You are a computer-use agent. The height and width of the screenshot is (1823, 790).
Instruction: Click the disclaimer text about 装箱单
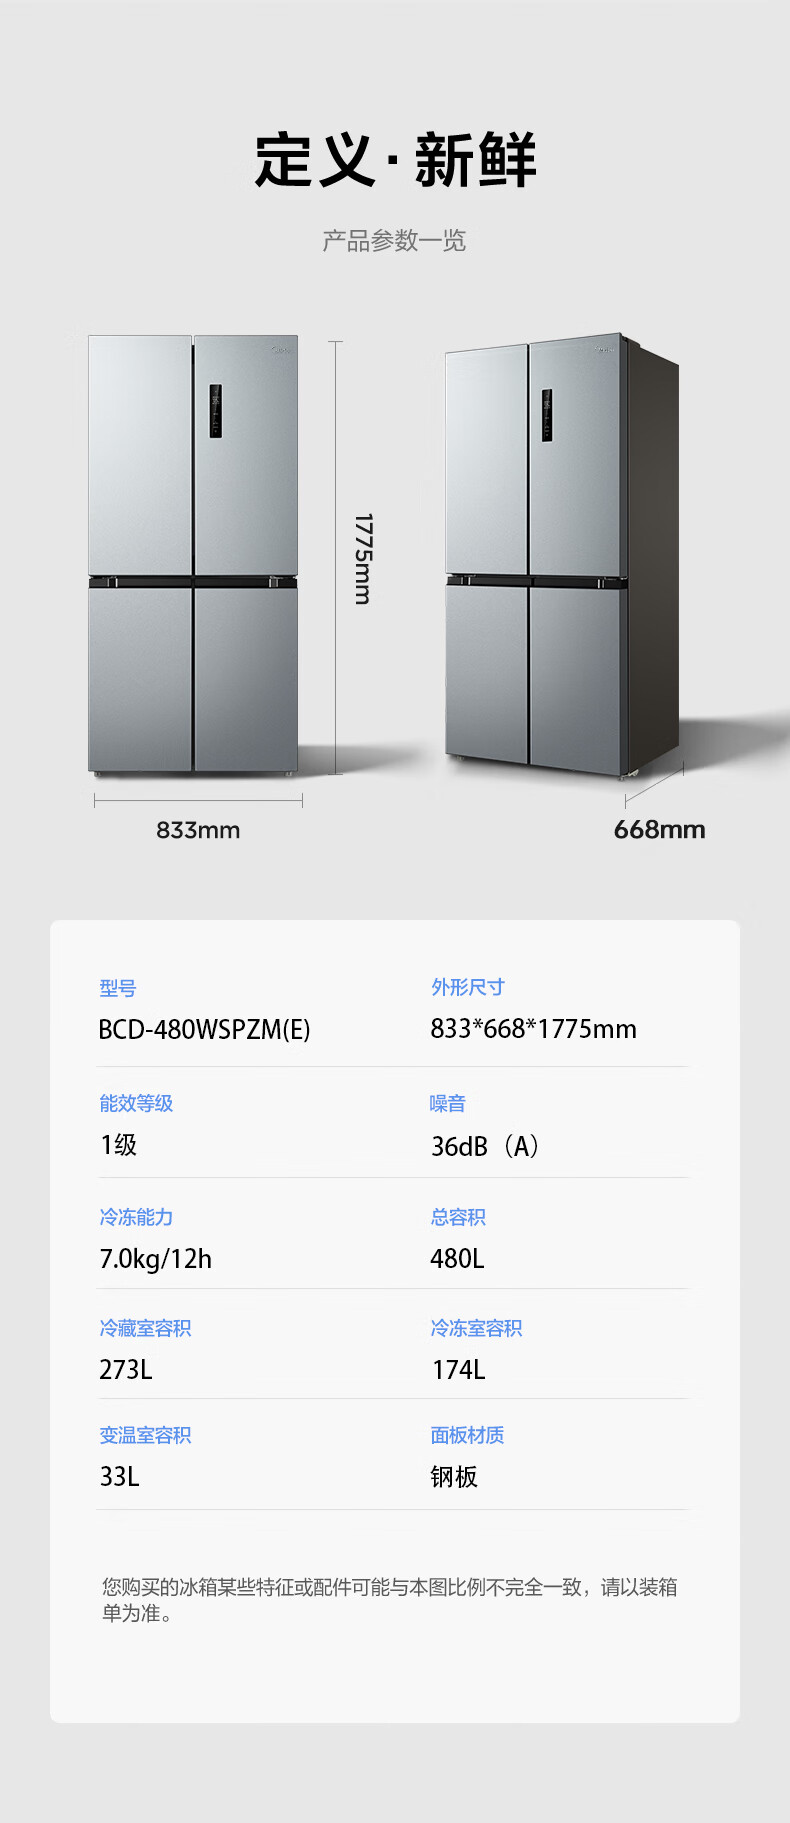pyautogui.click(x=390, y=1600)
